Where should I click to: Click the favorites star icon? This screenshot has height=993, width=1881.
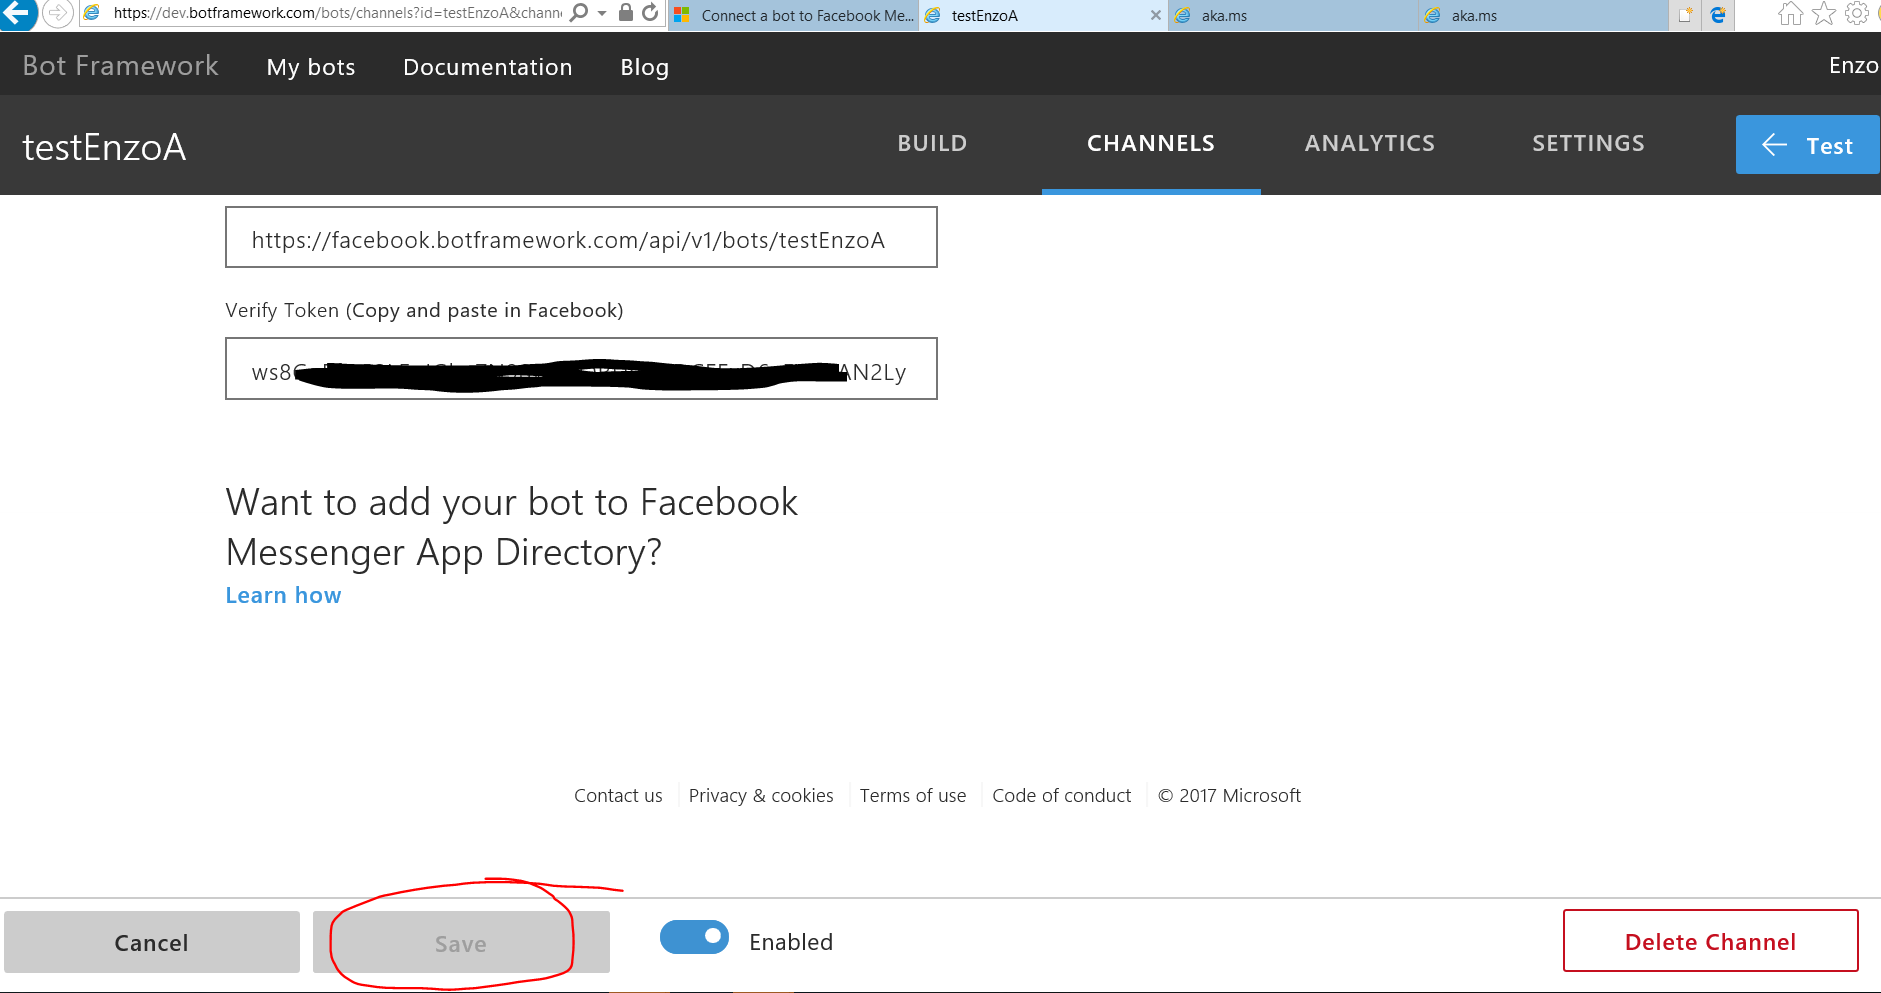(x=1824, y=14)
